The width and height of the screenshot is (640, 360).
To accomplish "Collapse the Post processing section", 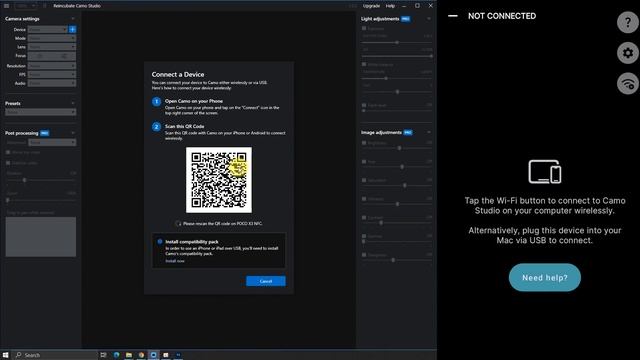I will click(x=73, y=133).
